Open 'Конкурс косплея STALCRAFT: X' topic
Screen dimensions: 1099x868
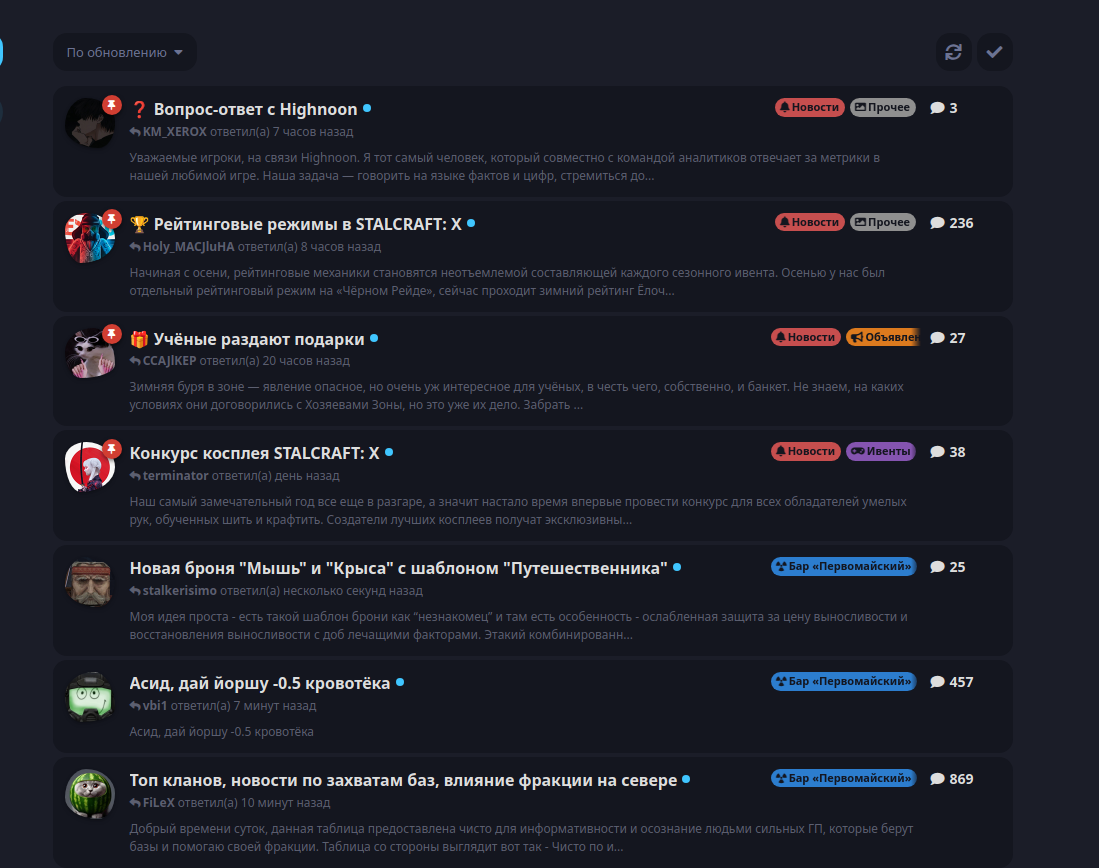tap(254, 454)
